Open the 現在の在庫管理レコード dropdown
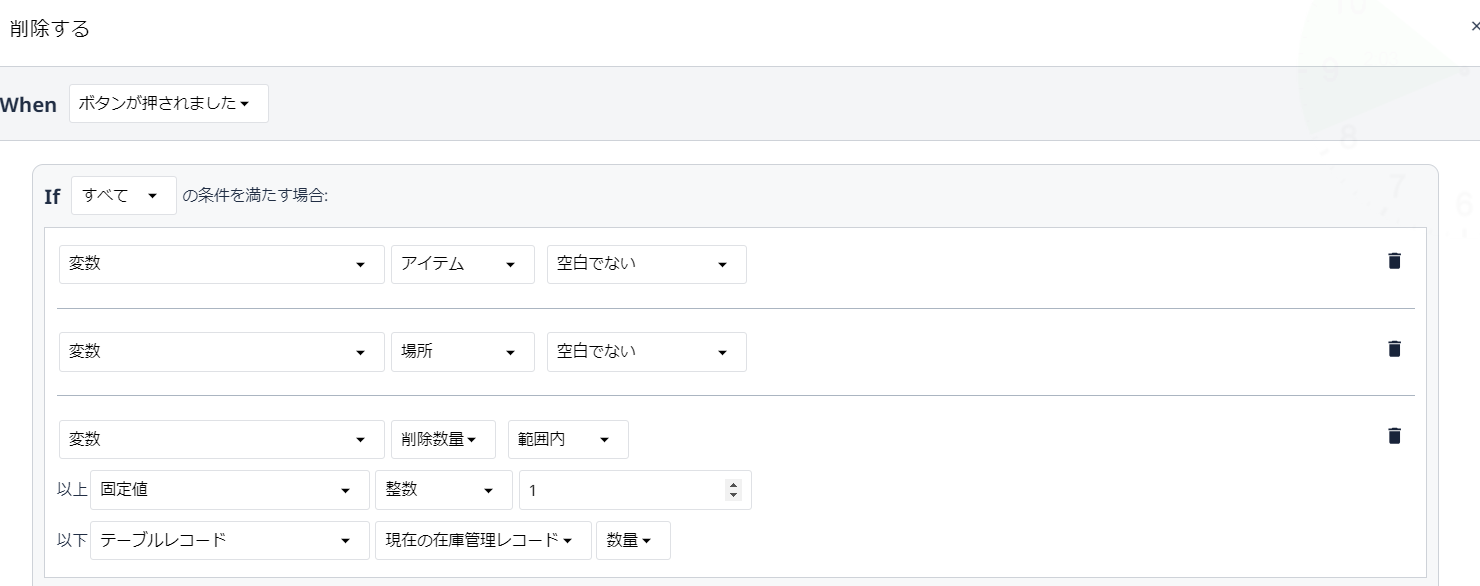The height and width of the screenshot is (586, 1480). (x=483, y=541)
